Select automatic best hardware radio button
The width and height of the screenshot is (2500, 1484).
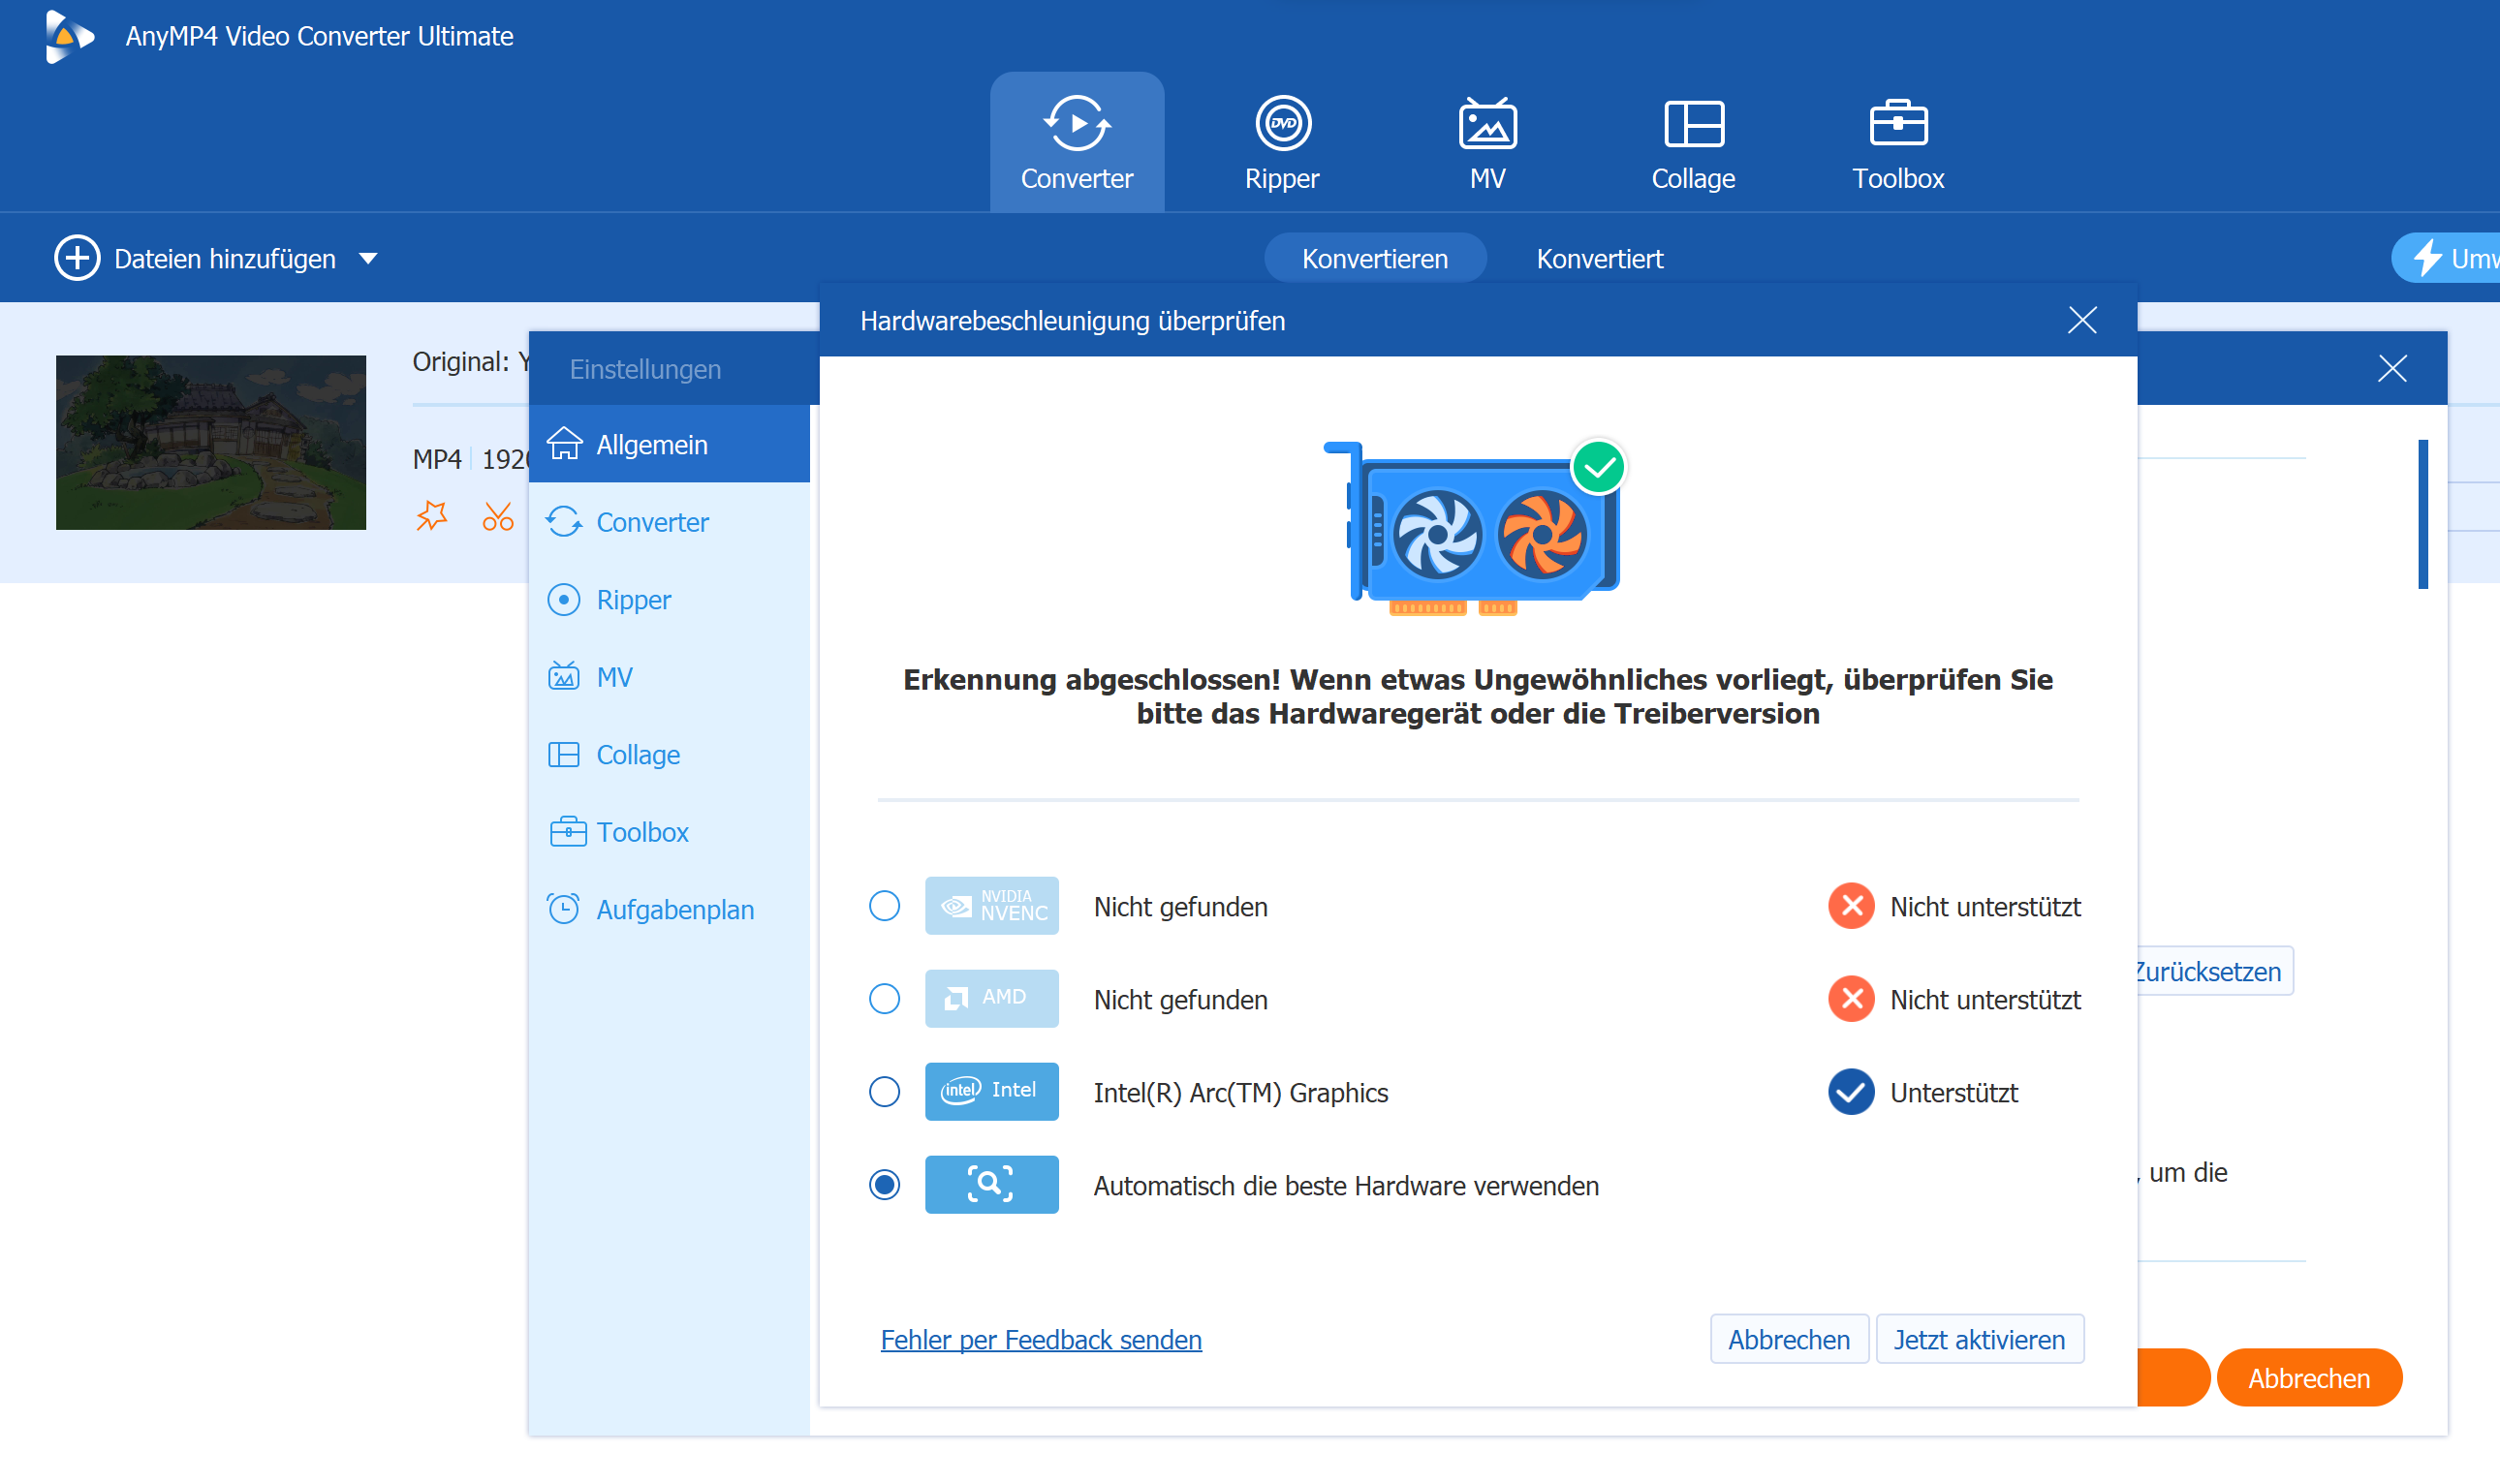[x=884, y=1185]
